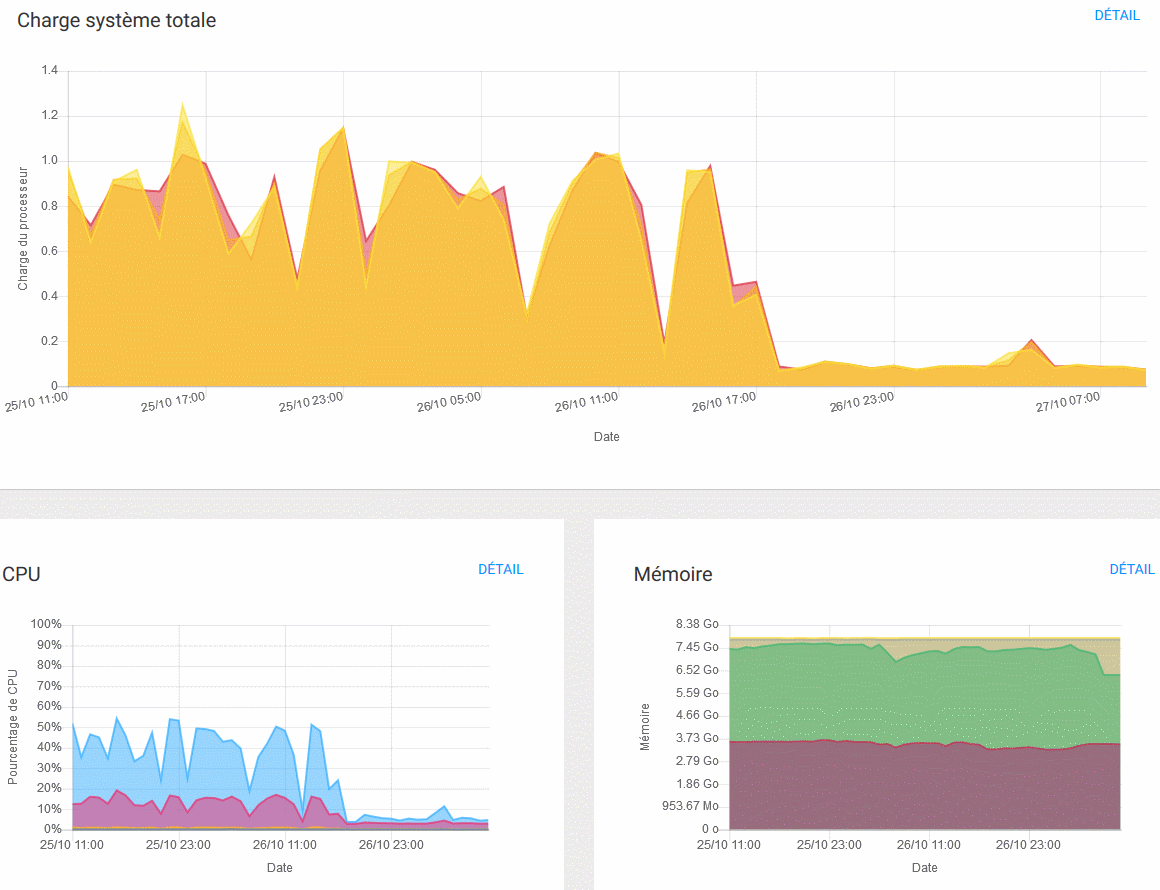Click the 50% label on CPU chart
The image size is (1160, 890).
[x=49, y=727]
